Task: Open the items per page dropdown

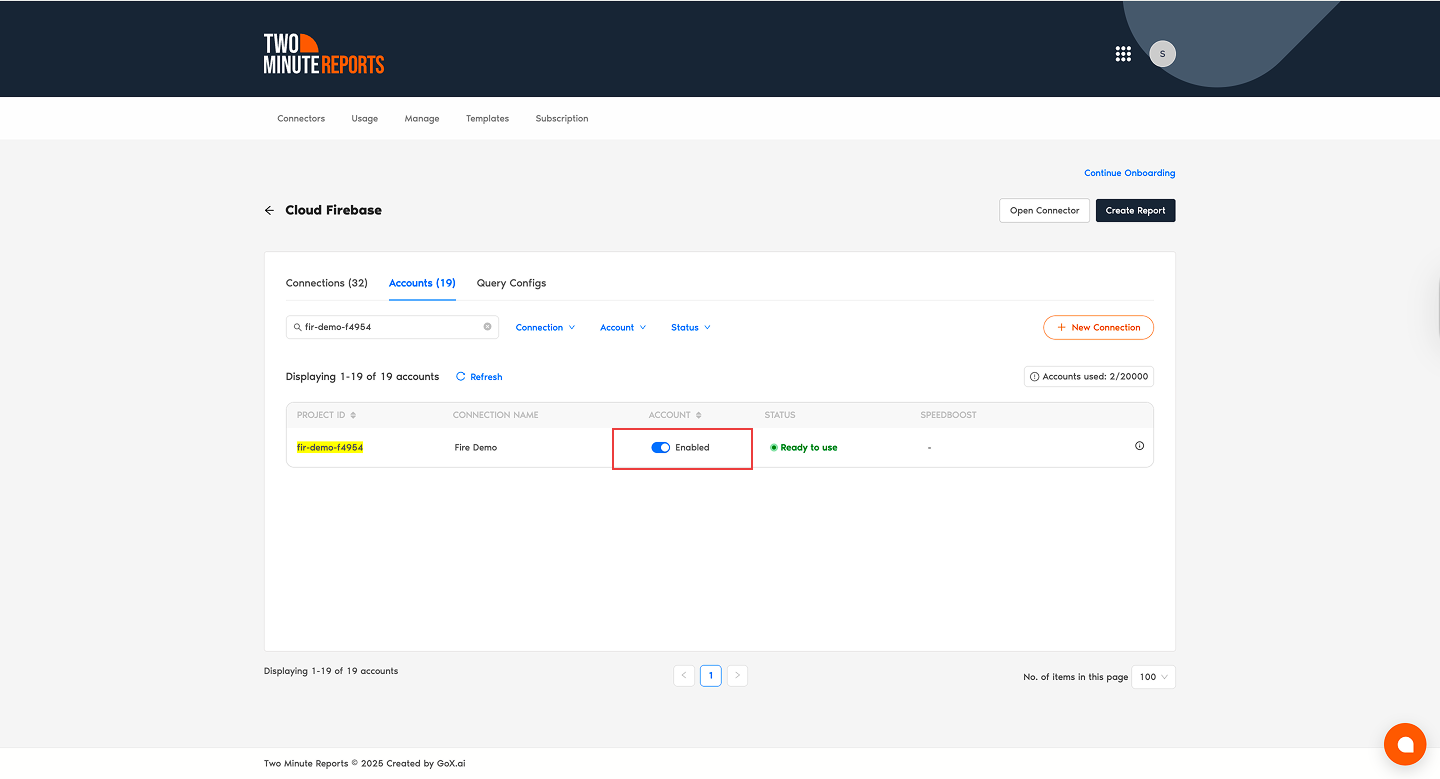Action: (x=1153, y=677)
